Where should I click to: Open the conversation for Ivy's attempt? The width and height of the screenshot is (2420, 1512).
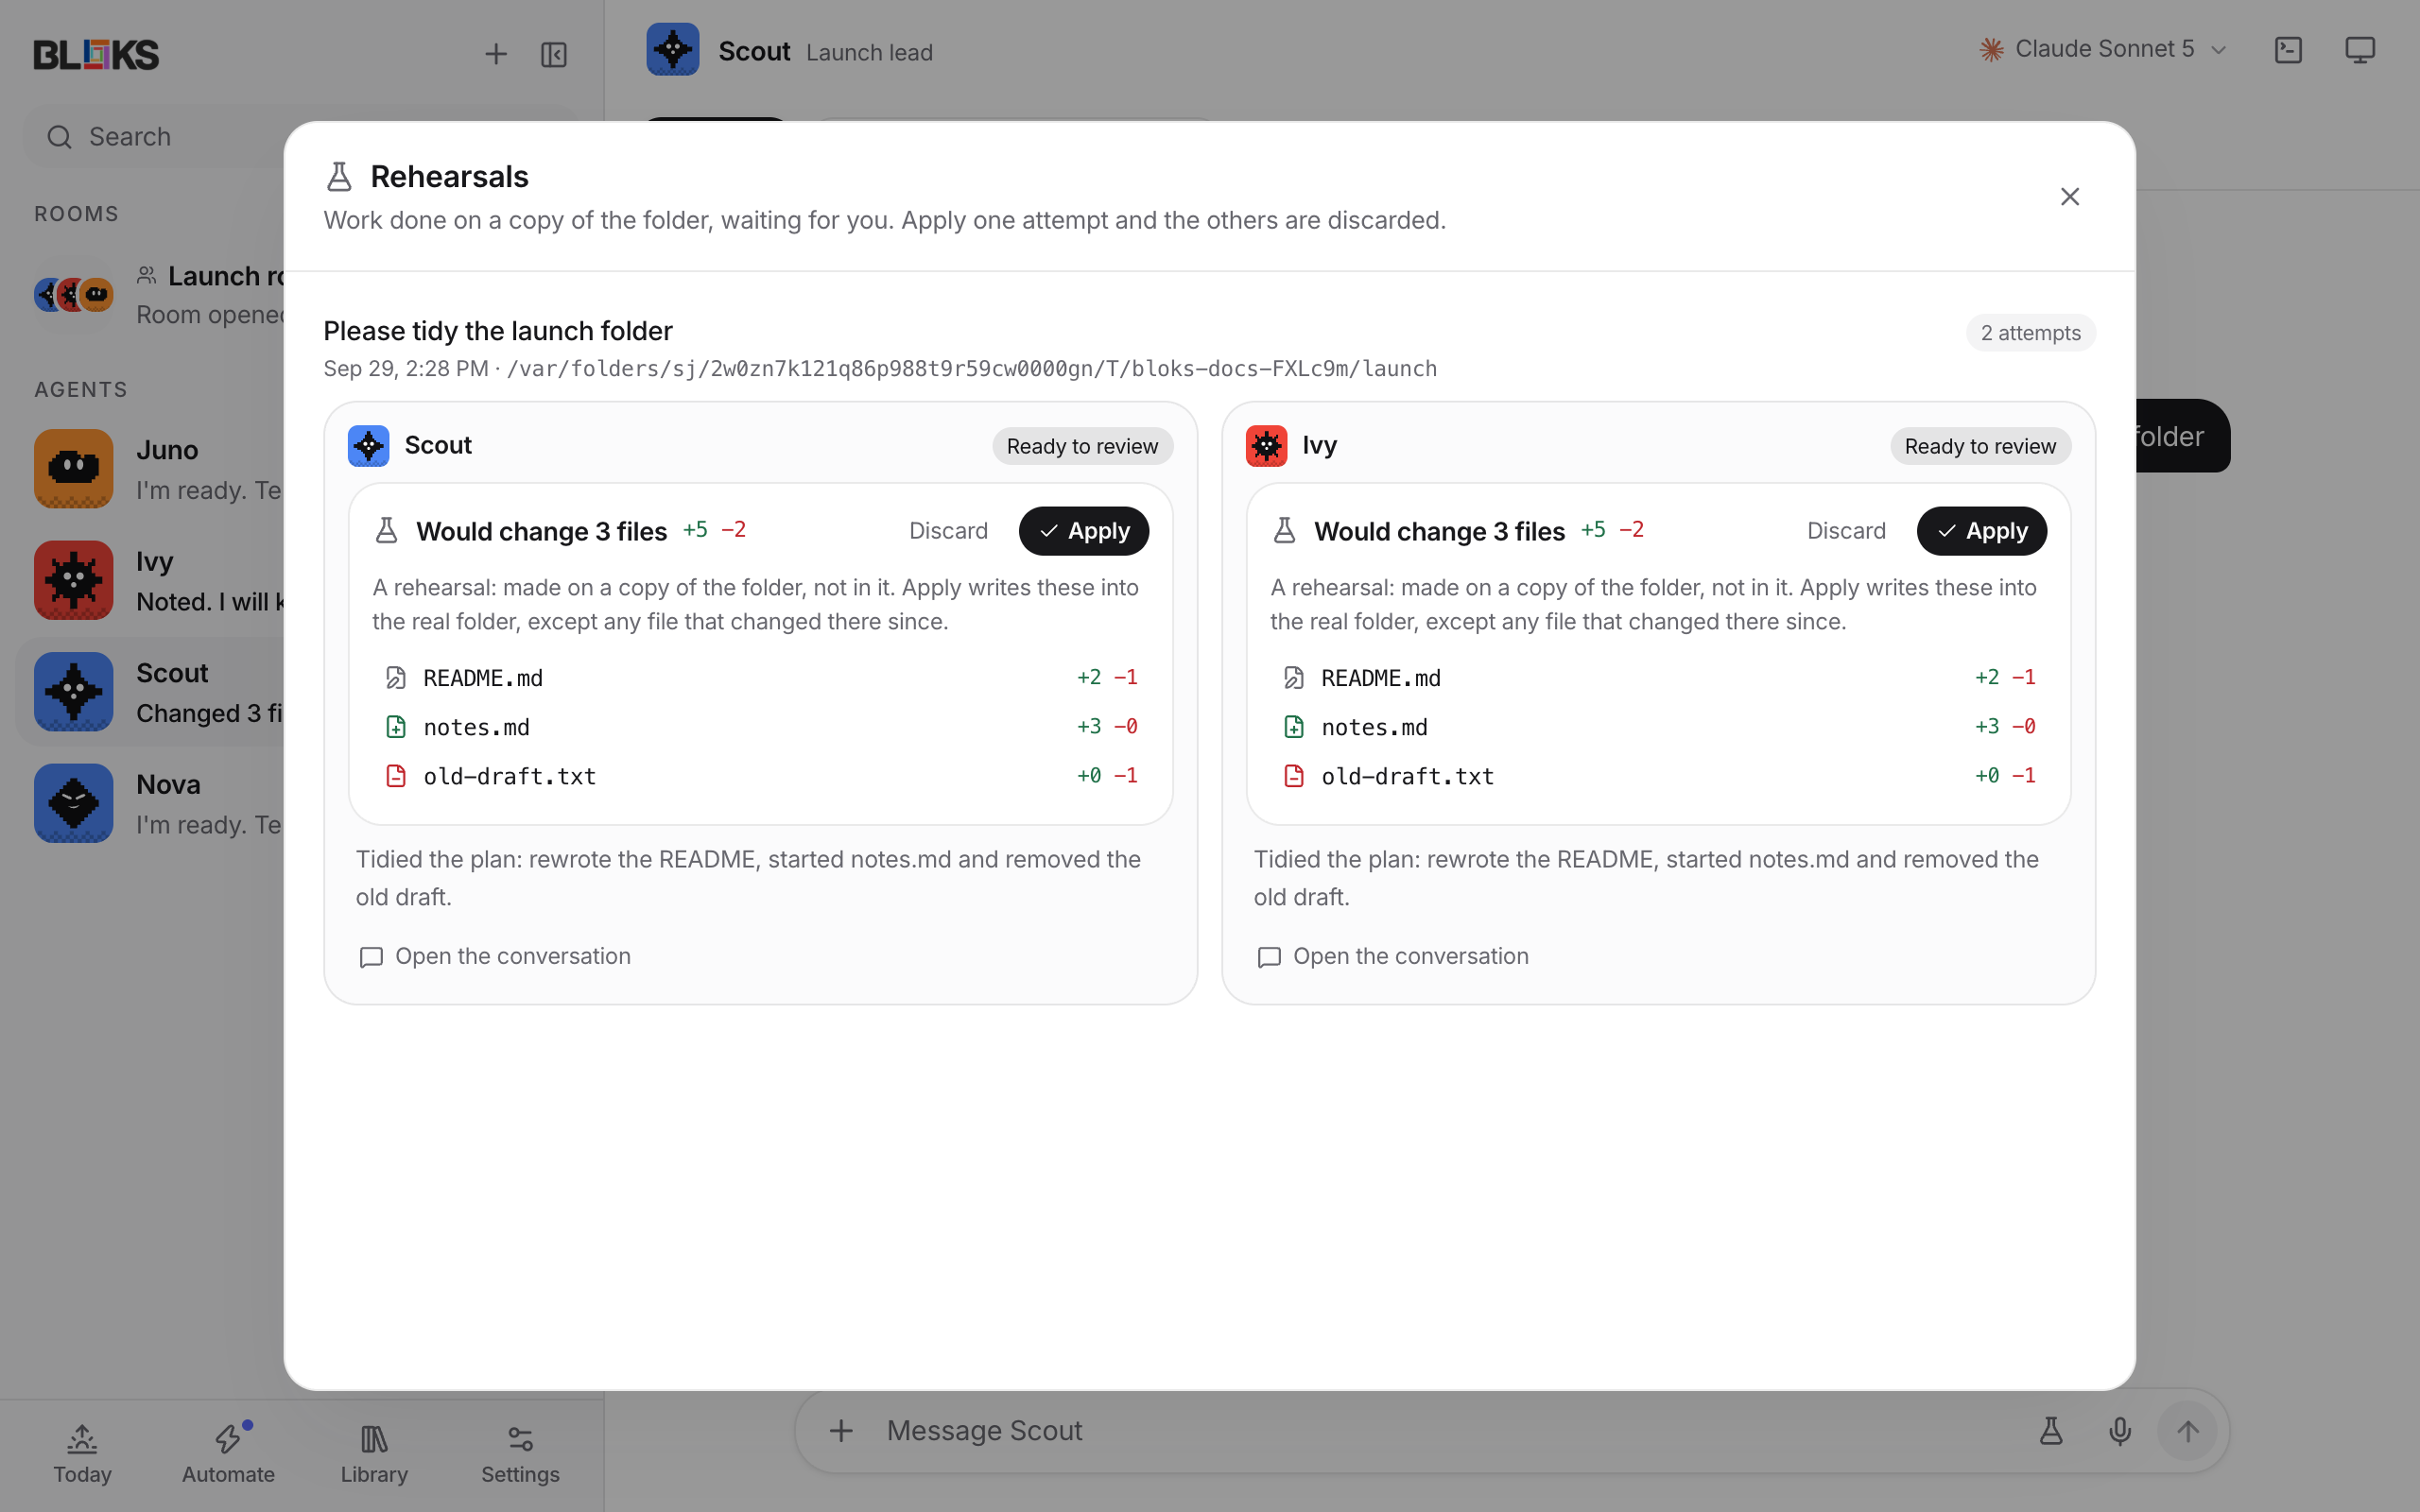pos(1393,956)
